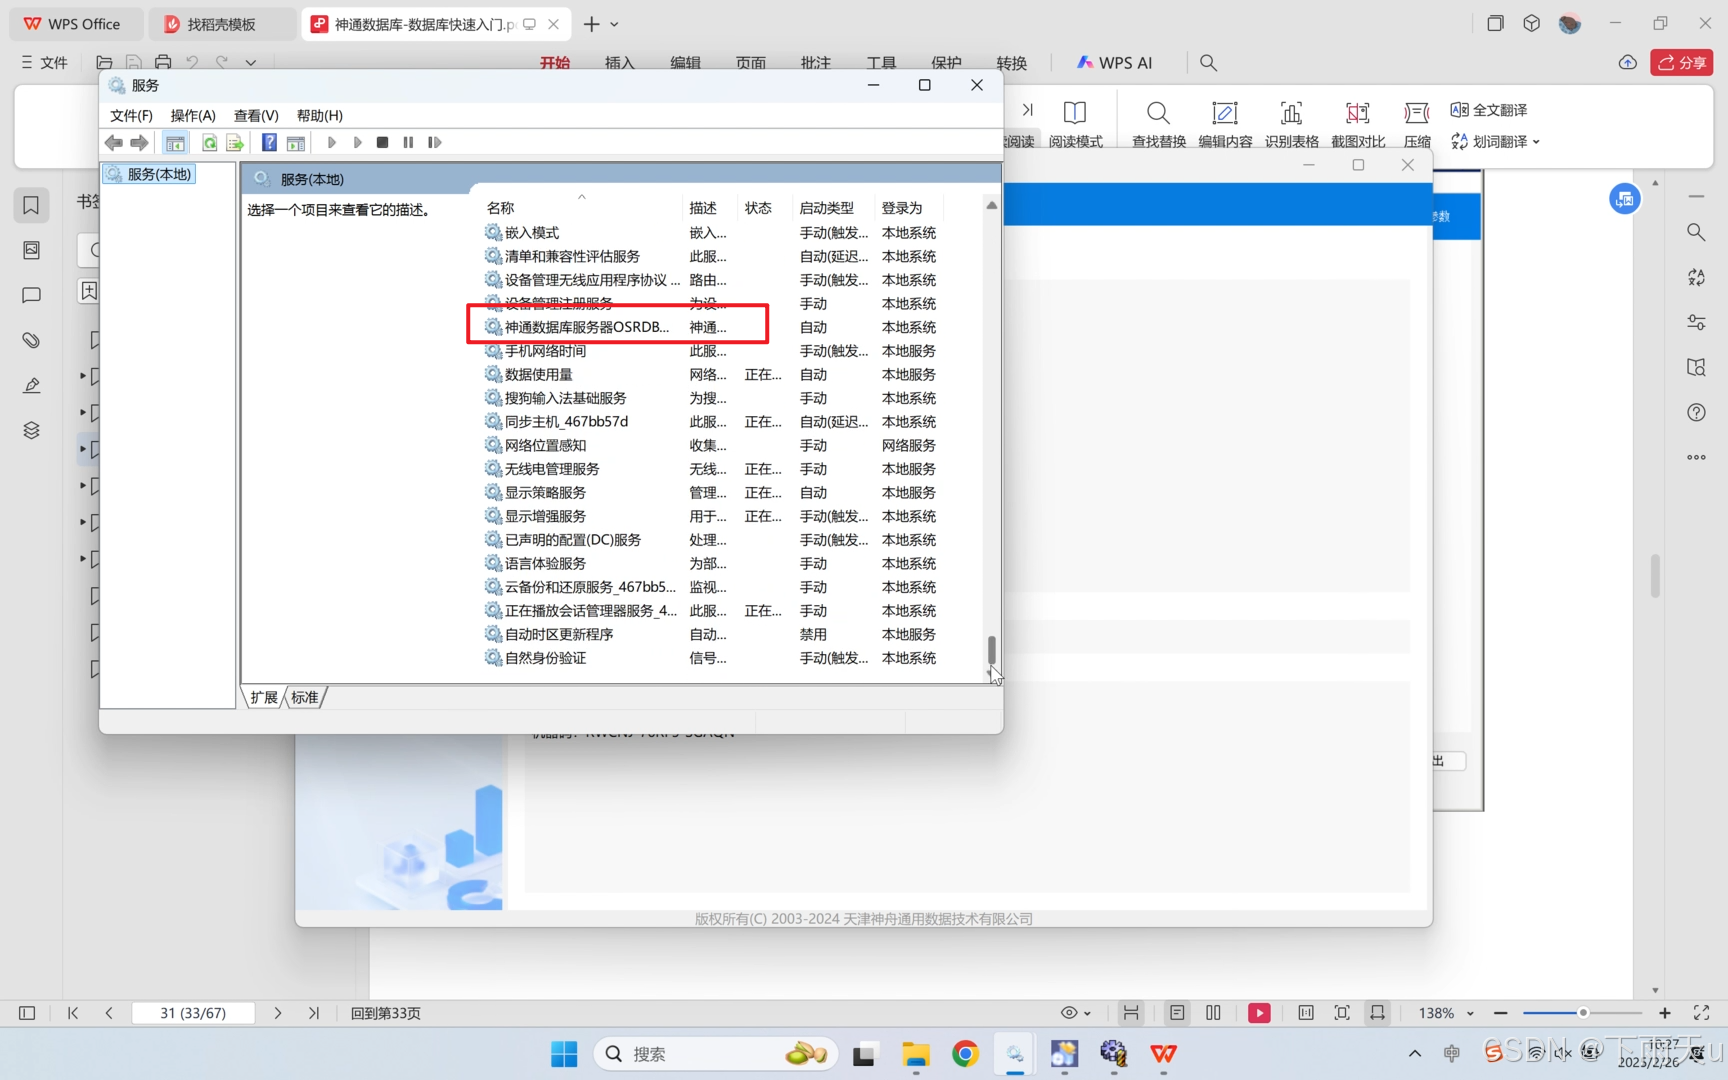Click the zoom out minus button
The width and height of the screenshot is (1728, 1080).
coord(1500,1013)
